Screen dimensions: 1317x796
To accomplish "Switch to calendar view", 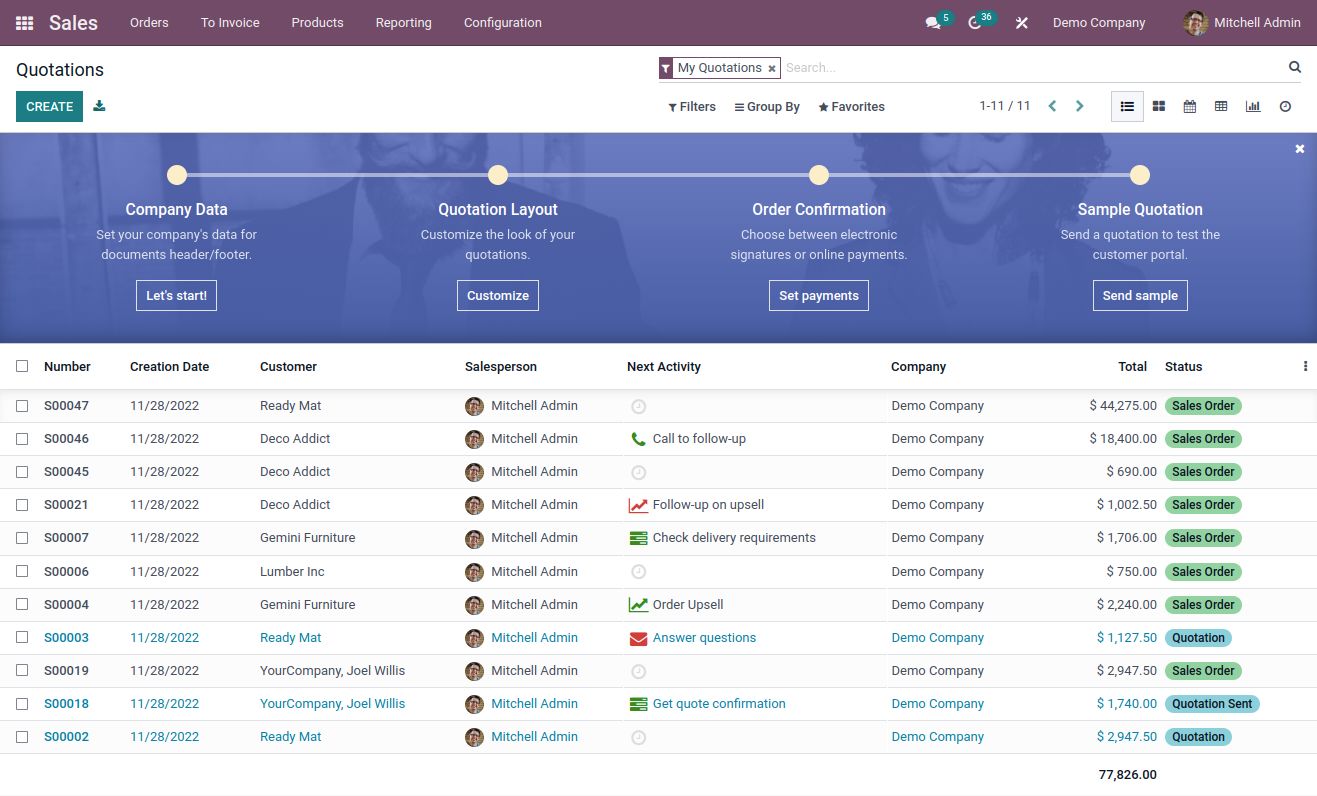I will 1189,106.
